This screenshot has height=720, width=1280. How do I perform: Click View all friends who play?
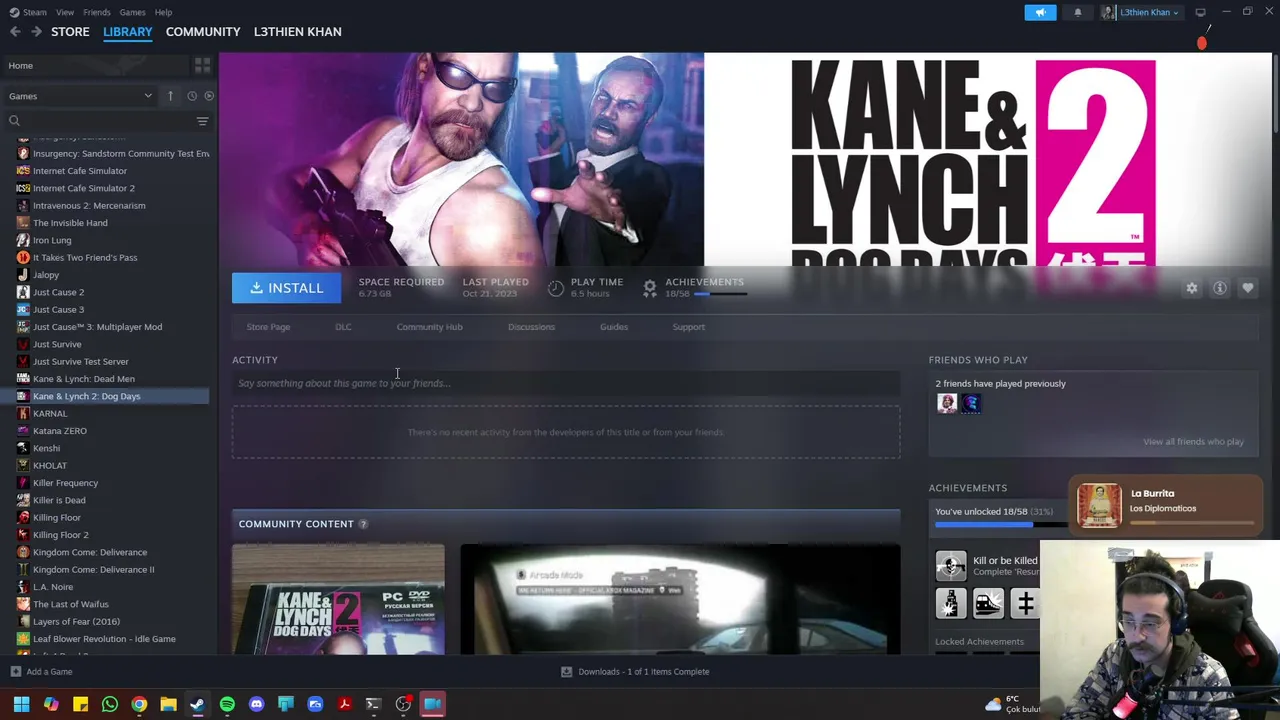[x=1193, y=442]
